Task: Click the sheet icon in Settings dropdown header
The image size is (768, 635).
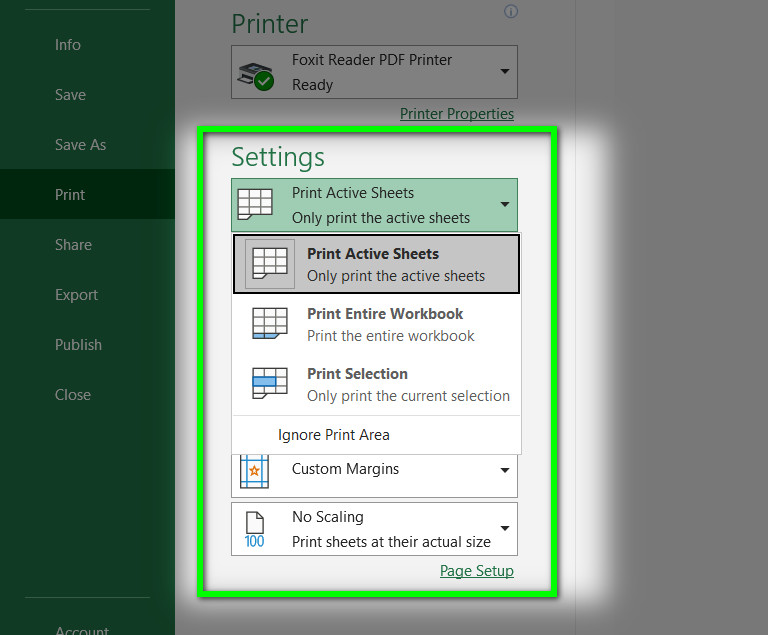Action: pyautogui.click(x=254, y=205)
